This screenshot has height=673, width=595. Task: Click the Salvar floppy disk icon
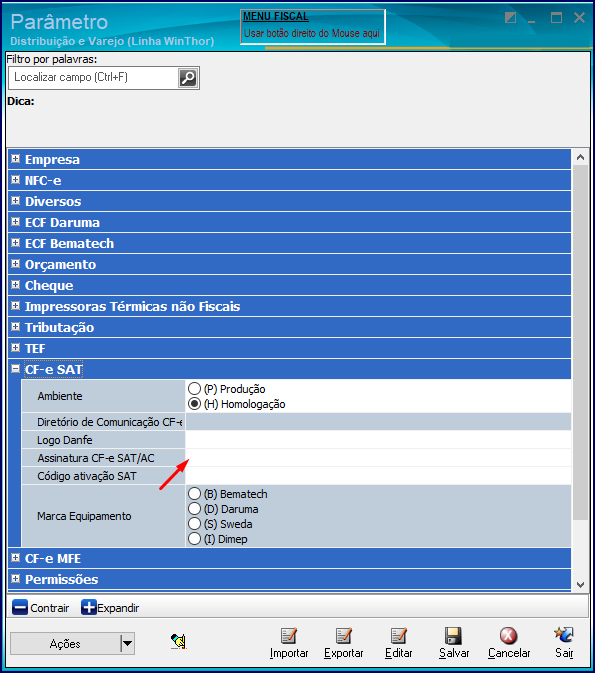[x=453, y=636]
